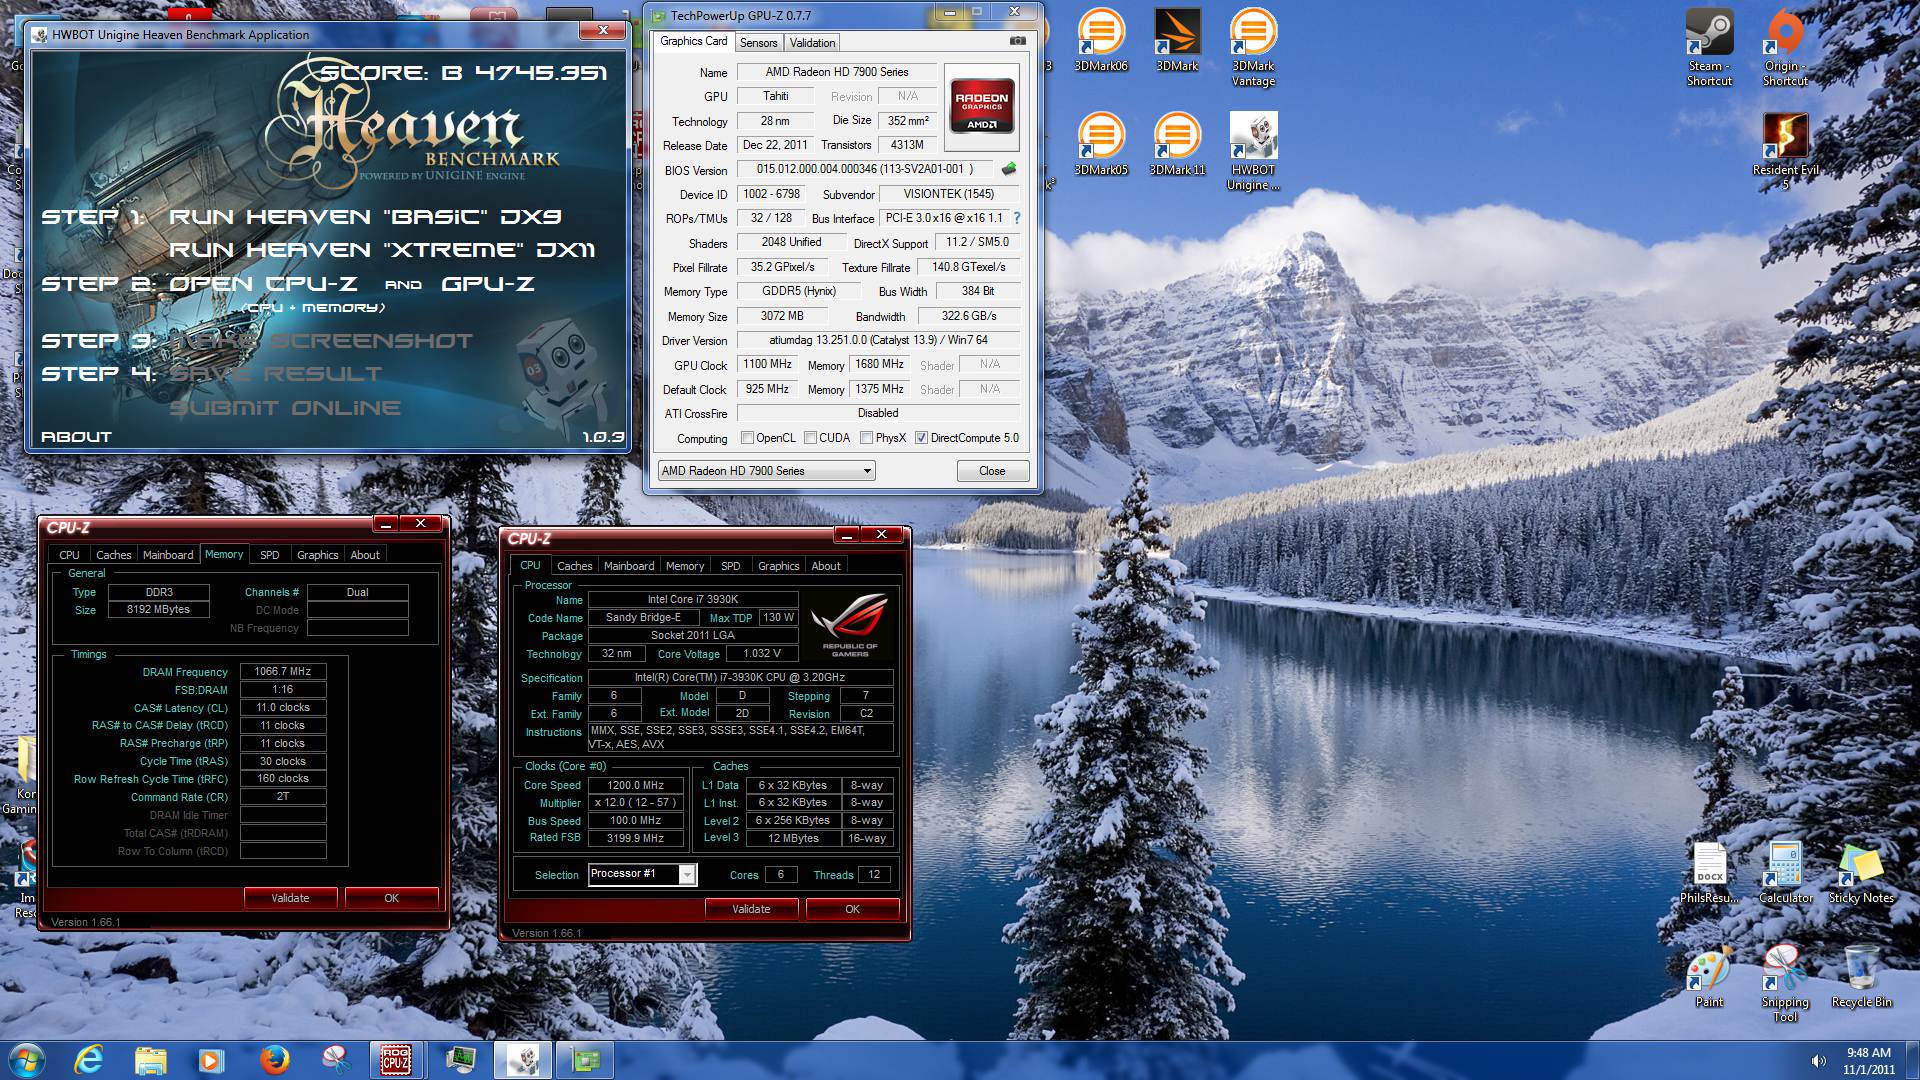The height and width of the screenshot is (1080, 1920).
Task: Click Run Heaven "Xtreme" DX11
Action: [x=382, y=250]
